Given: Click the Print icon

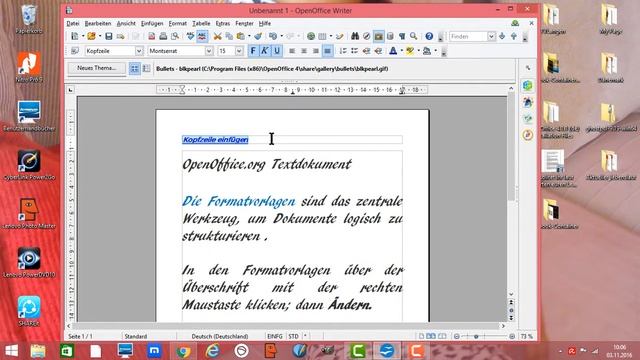Looking at the screenshot, I should tap(163, 37).
